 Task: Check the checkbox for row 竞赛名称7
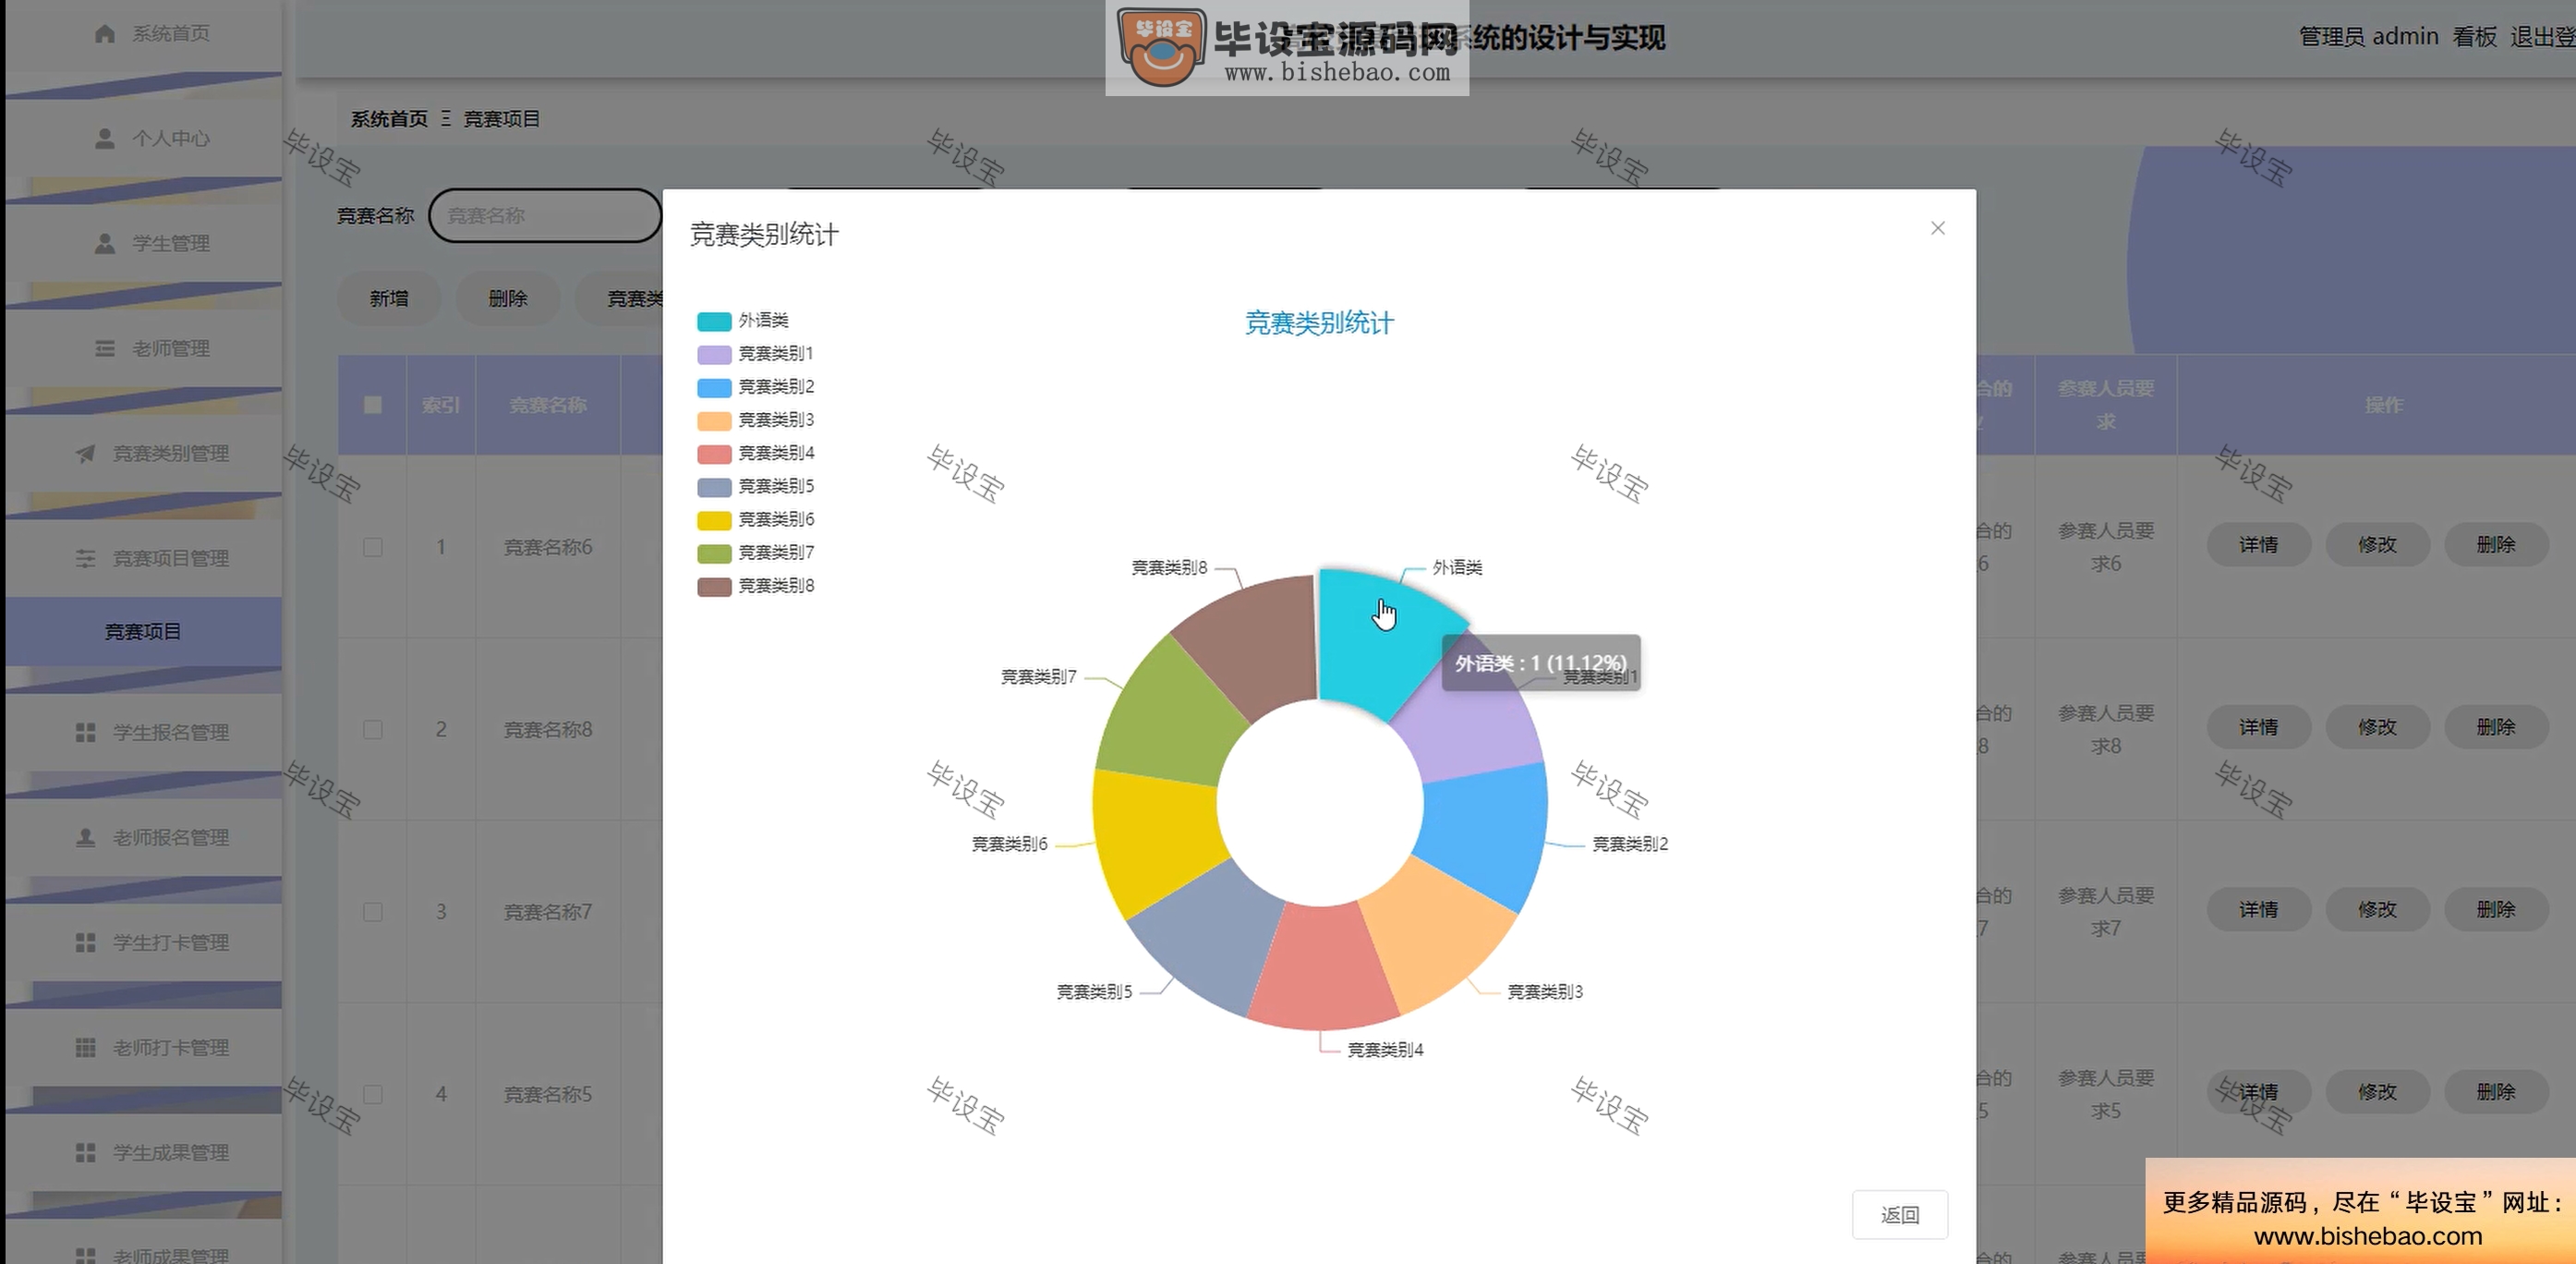click(373, 912)
